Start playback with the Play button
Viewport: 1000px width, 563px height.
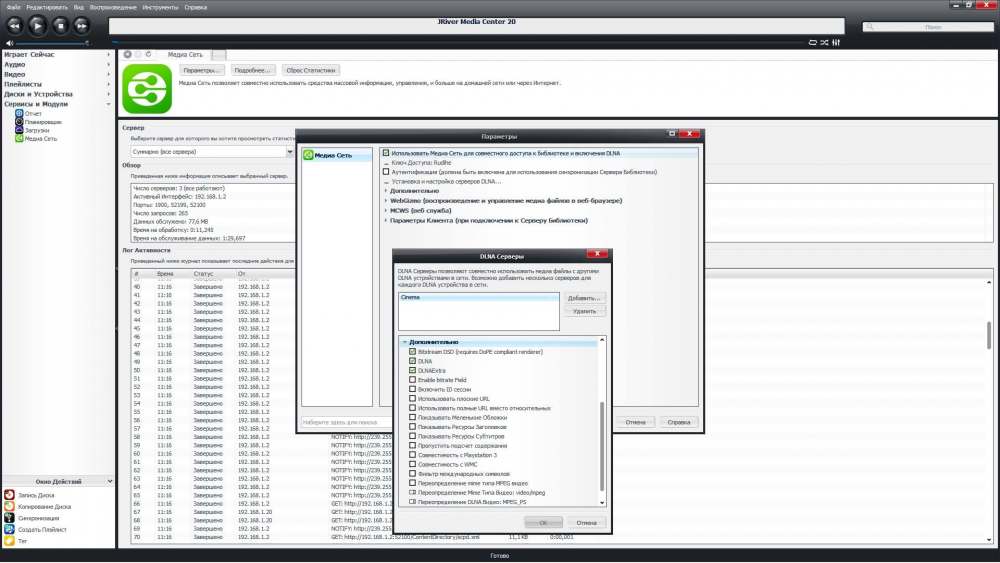click(x=37, y=26)
